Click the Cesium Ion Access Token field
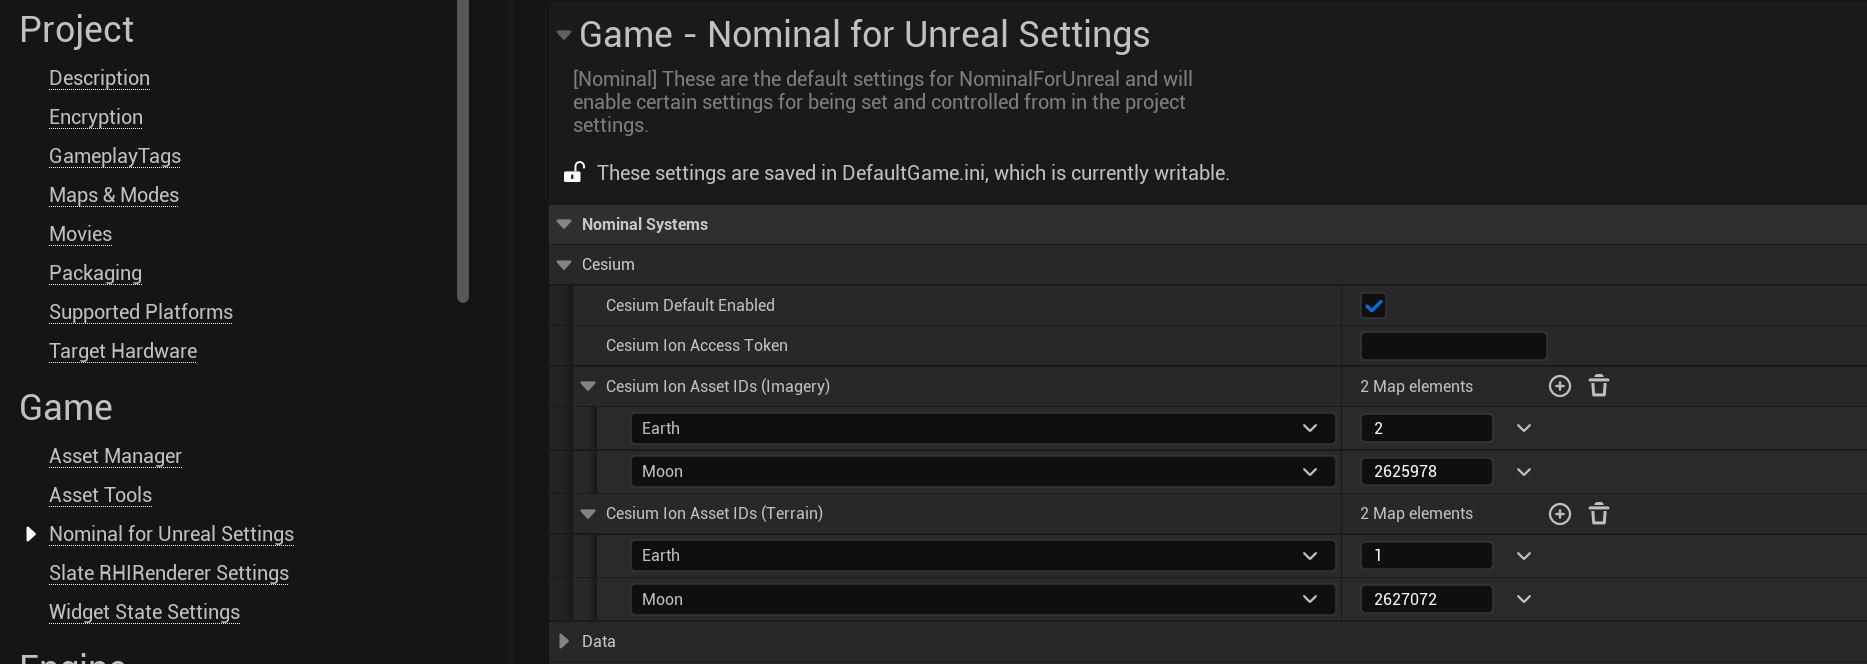The height and width of the screenshot is (664, 1867). tap(1453, 346)
